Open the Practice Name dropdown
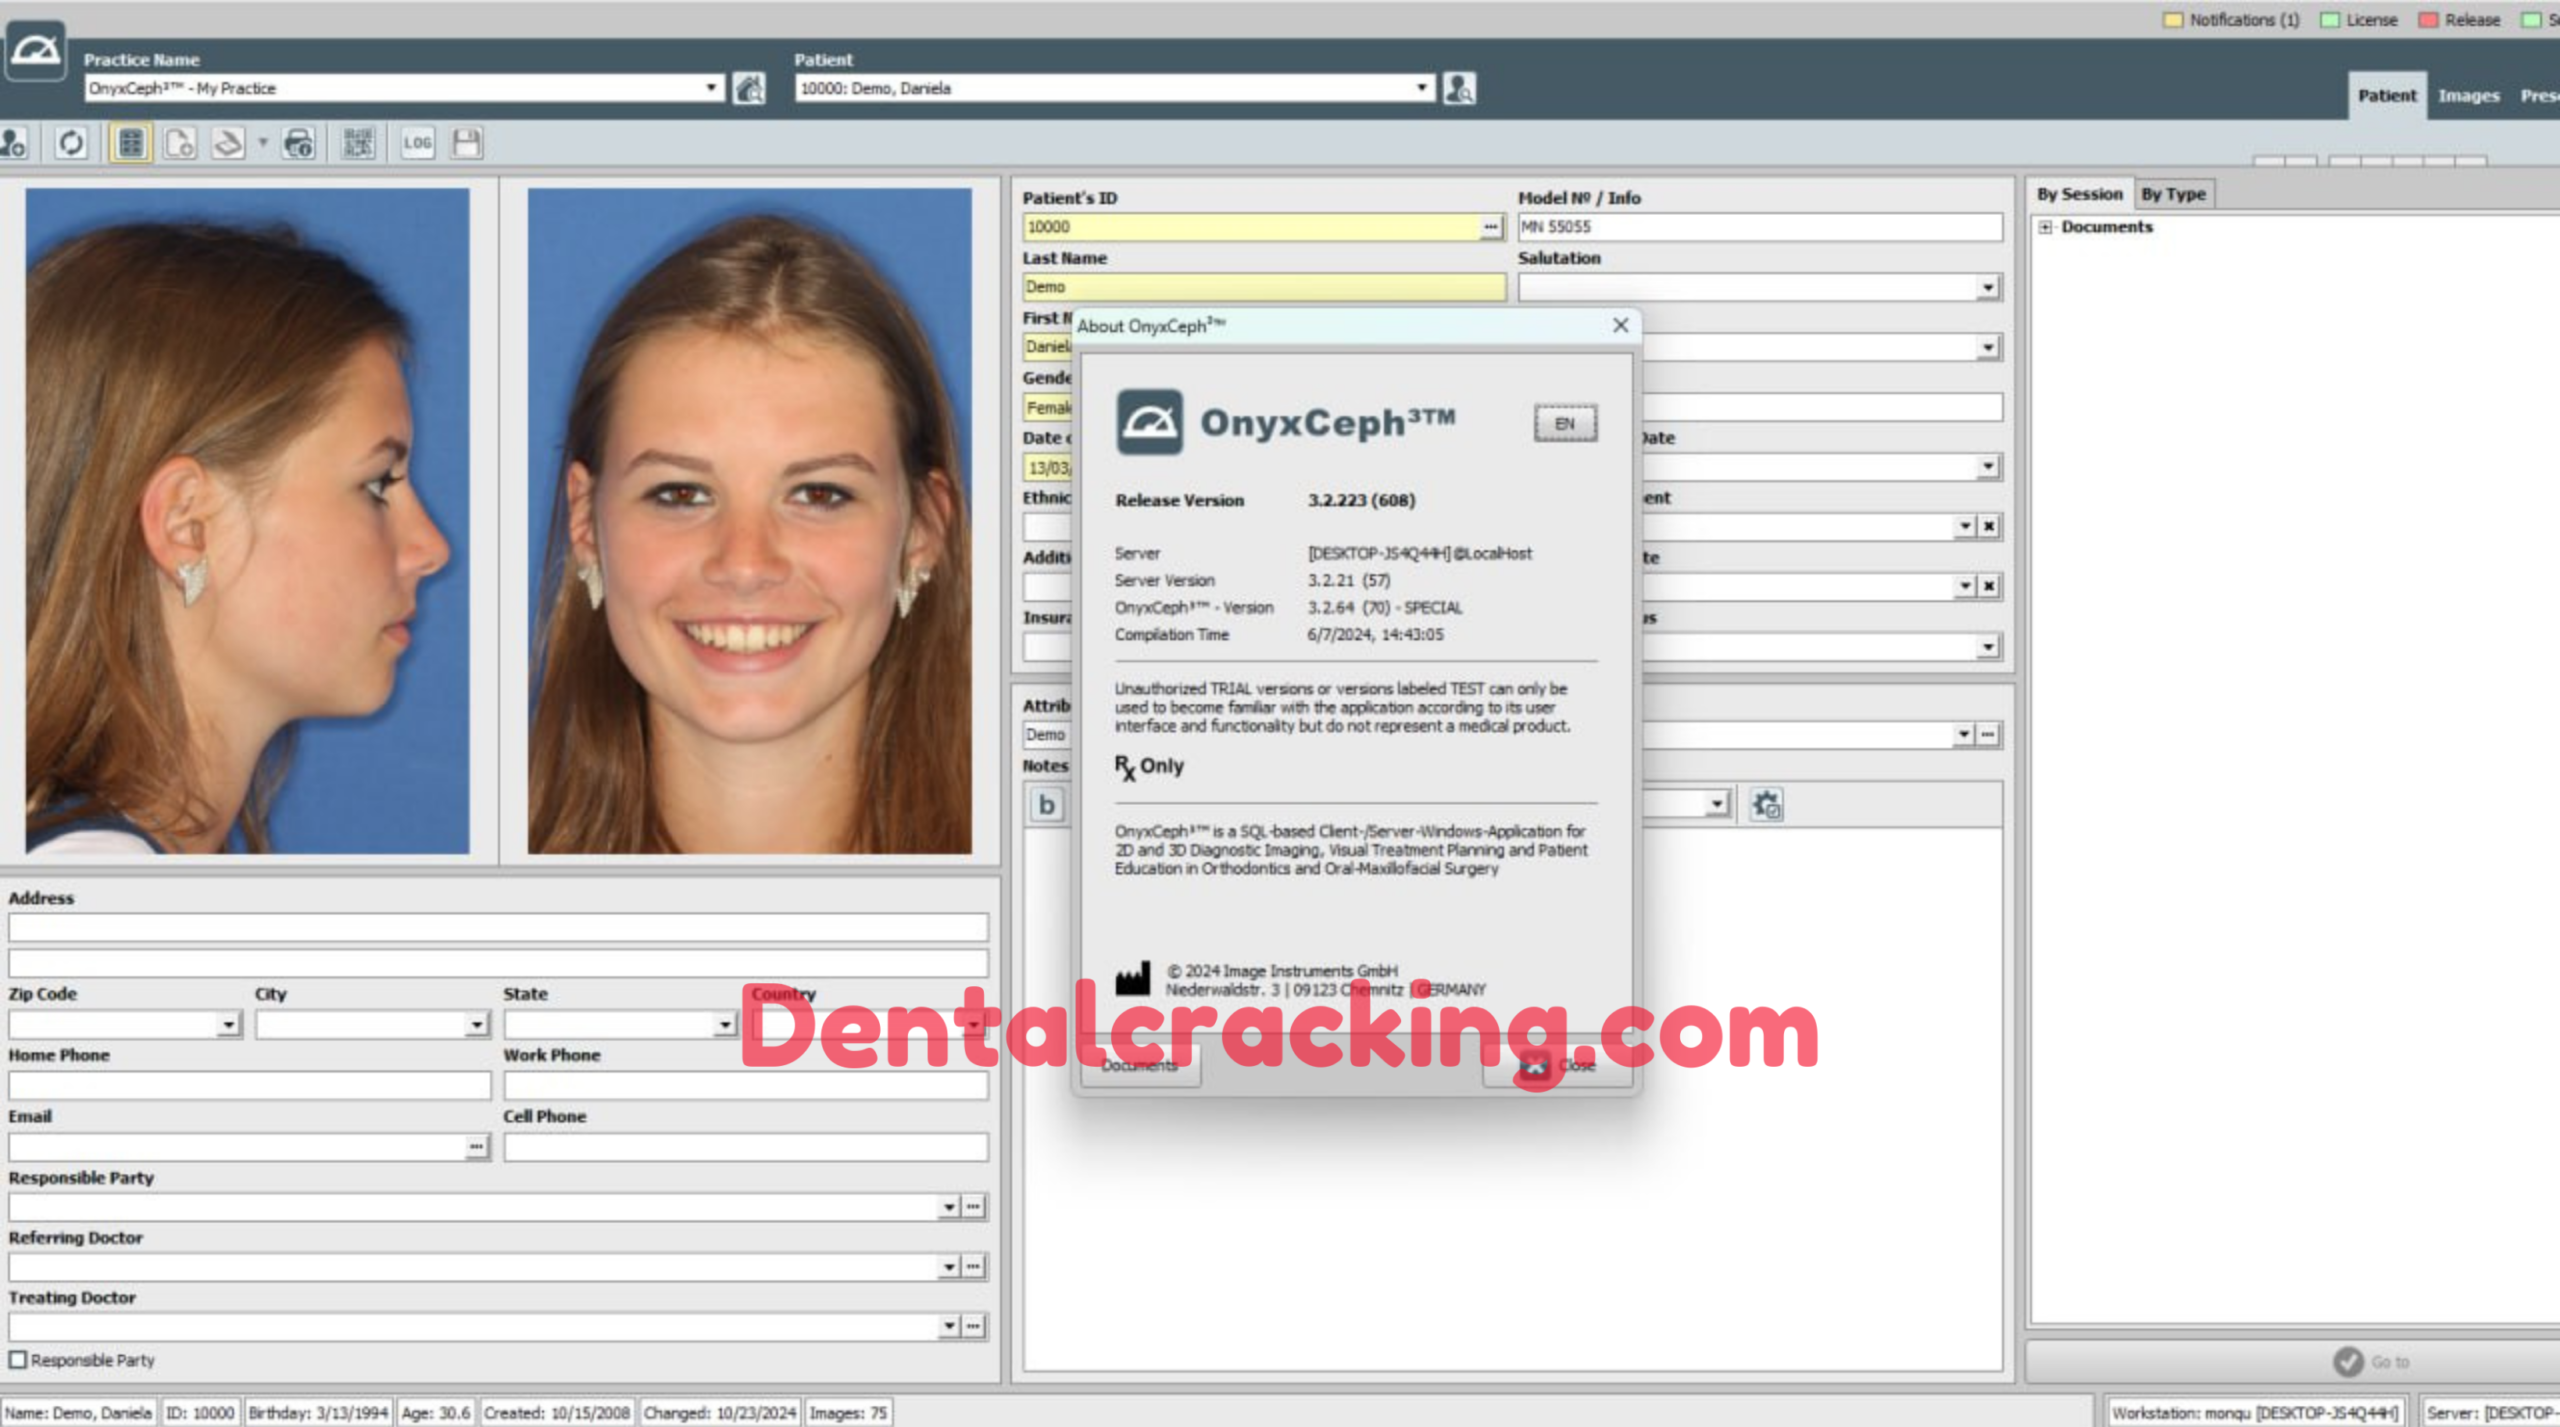 [711, 89]
